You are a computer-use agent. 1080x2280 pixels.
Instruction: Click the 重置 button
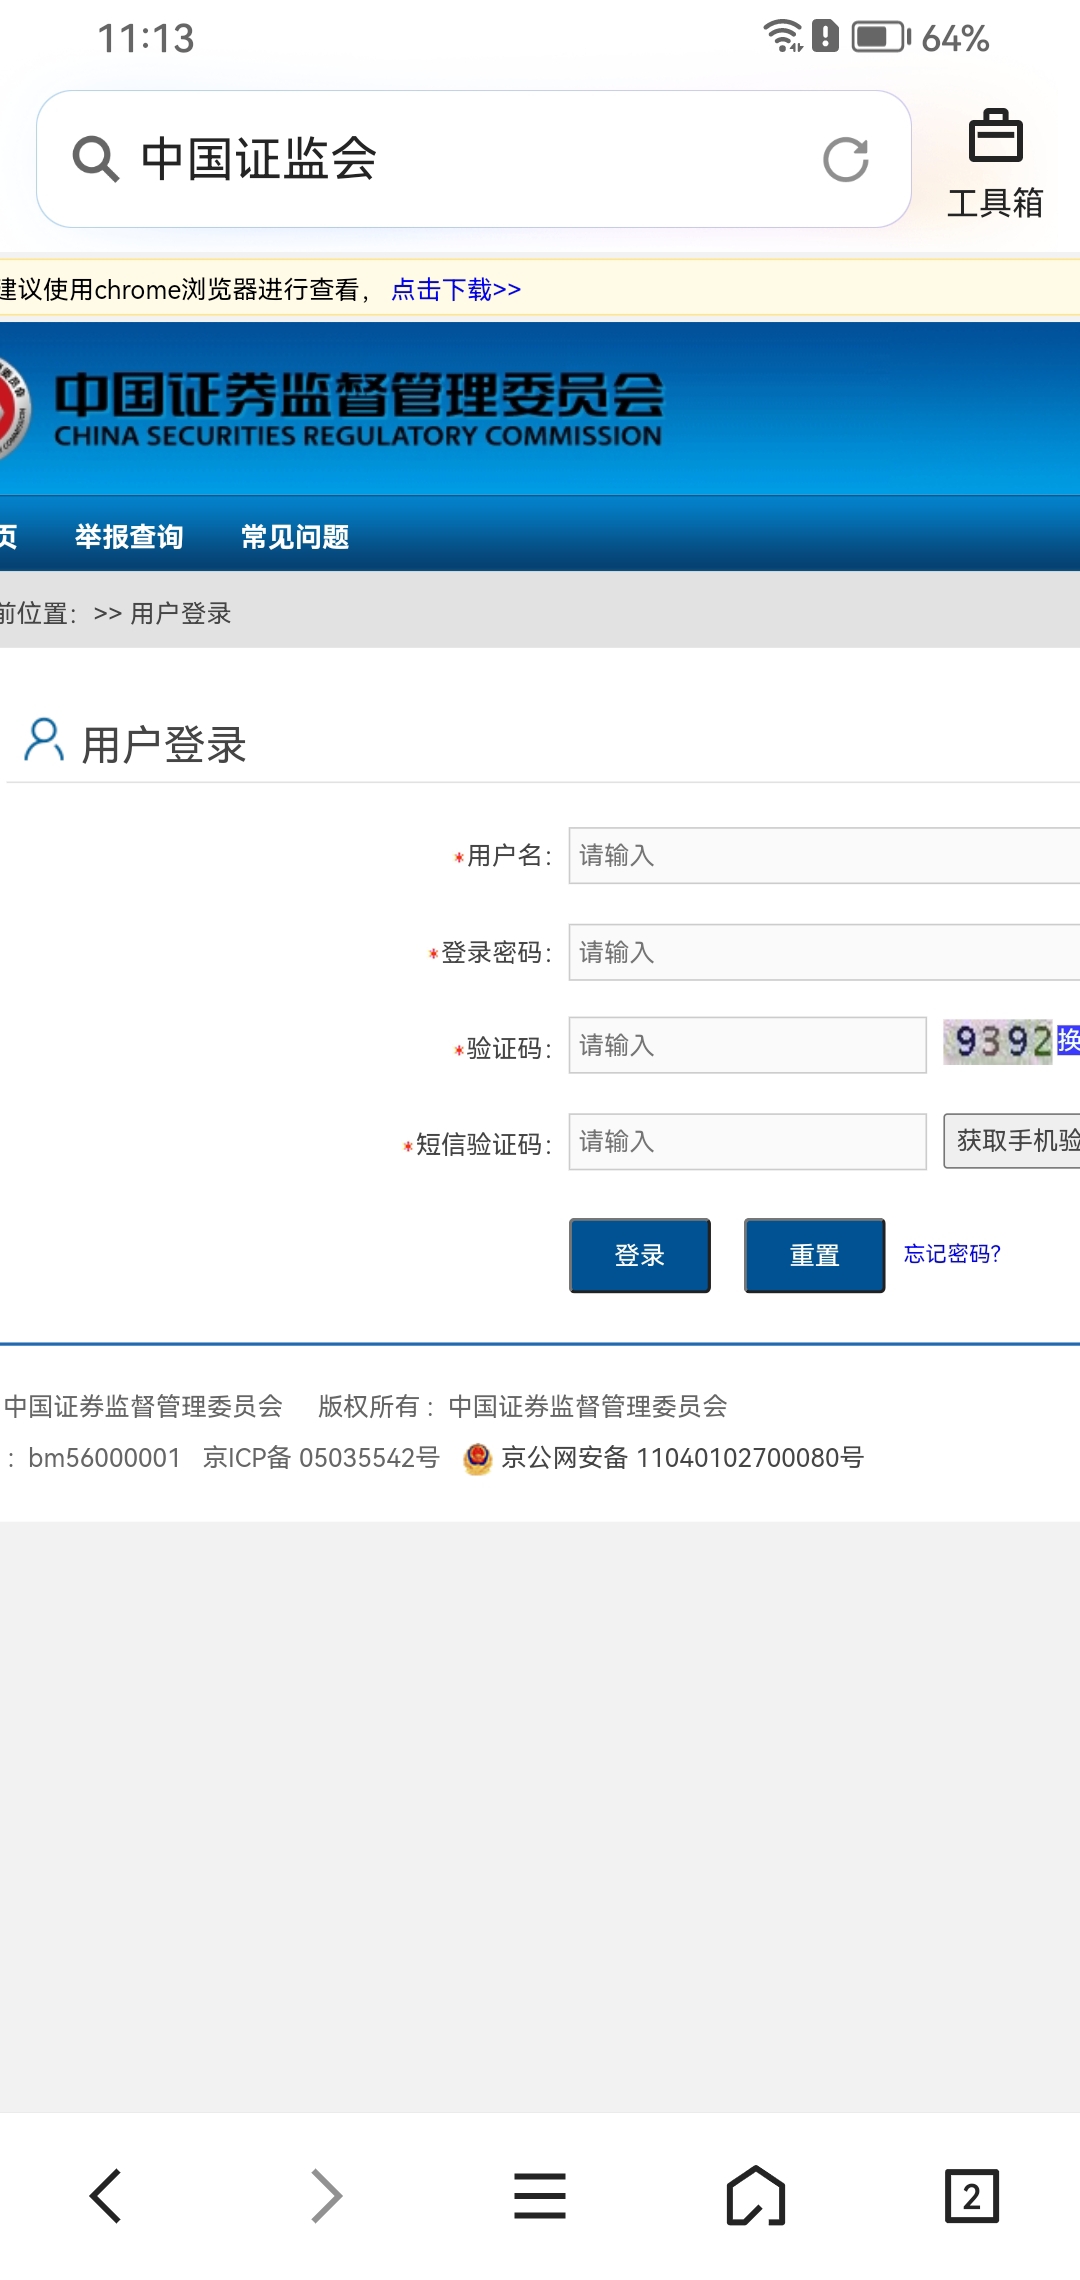[815, 1255]
